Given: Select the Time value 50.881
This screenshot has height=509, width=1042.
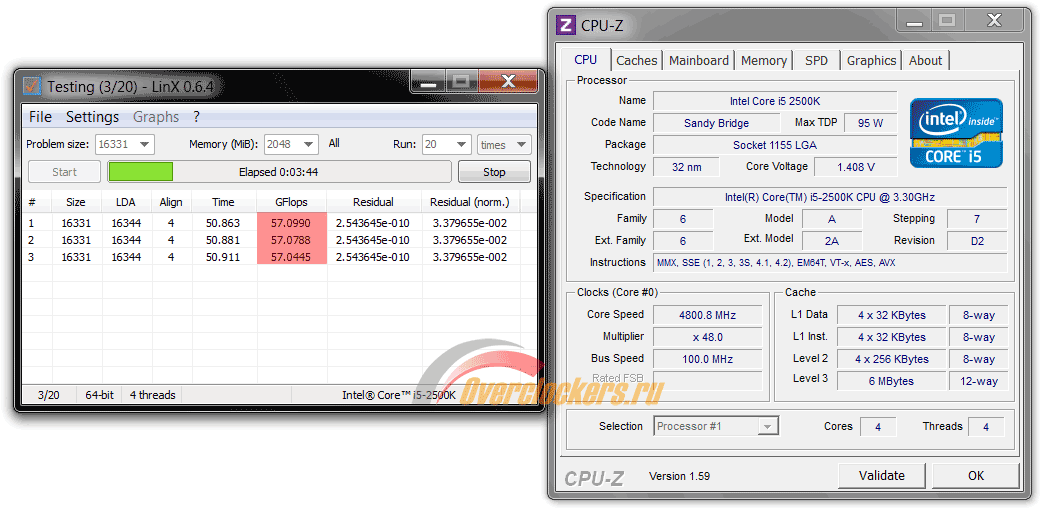Looking at the screenshot, I should 223,240.
